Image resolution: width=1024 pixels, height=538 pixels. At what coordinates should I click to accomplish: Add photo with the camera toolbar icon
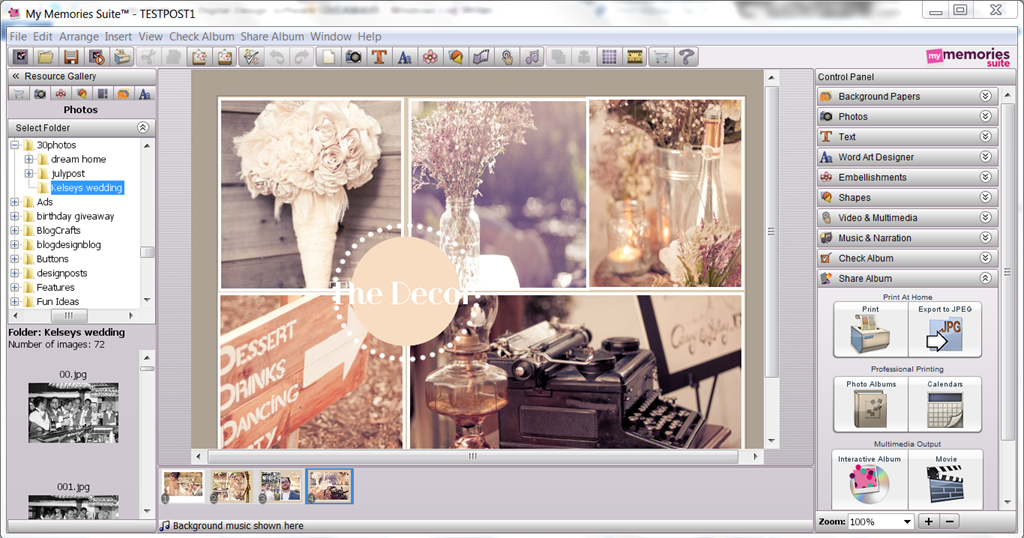tap(353, 57)
